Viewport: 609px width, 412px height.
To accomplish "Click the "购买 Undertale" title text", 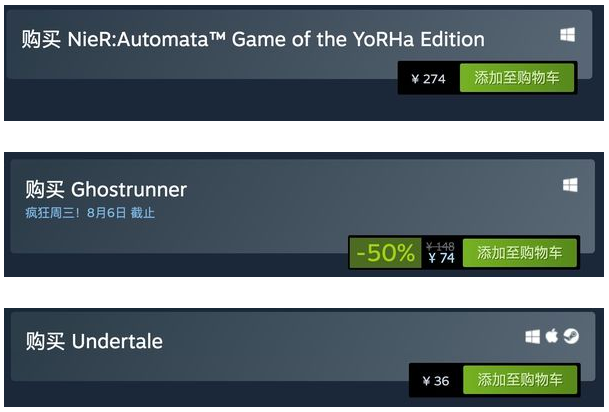I will point(94,341).
